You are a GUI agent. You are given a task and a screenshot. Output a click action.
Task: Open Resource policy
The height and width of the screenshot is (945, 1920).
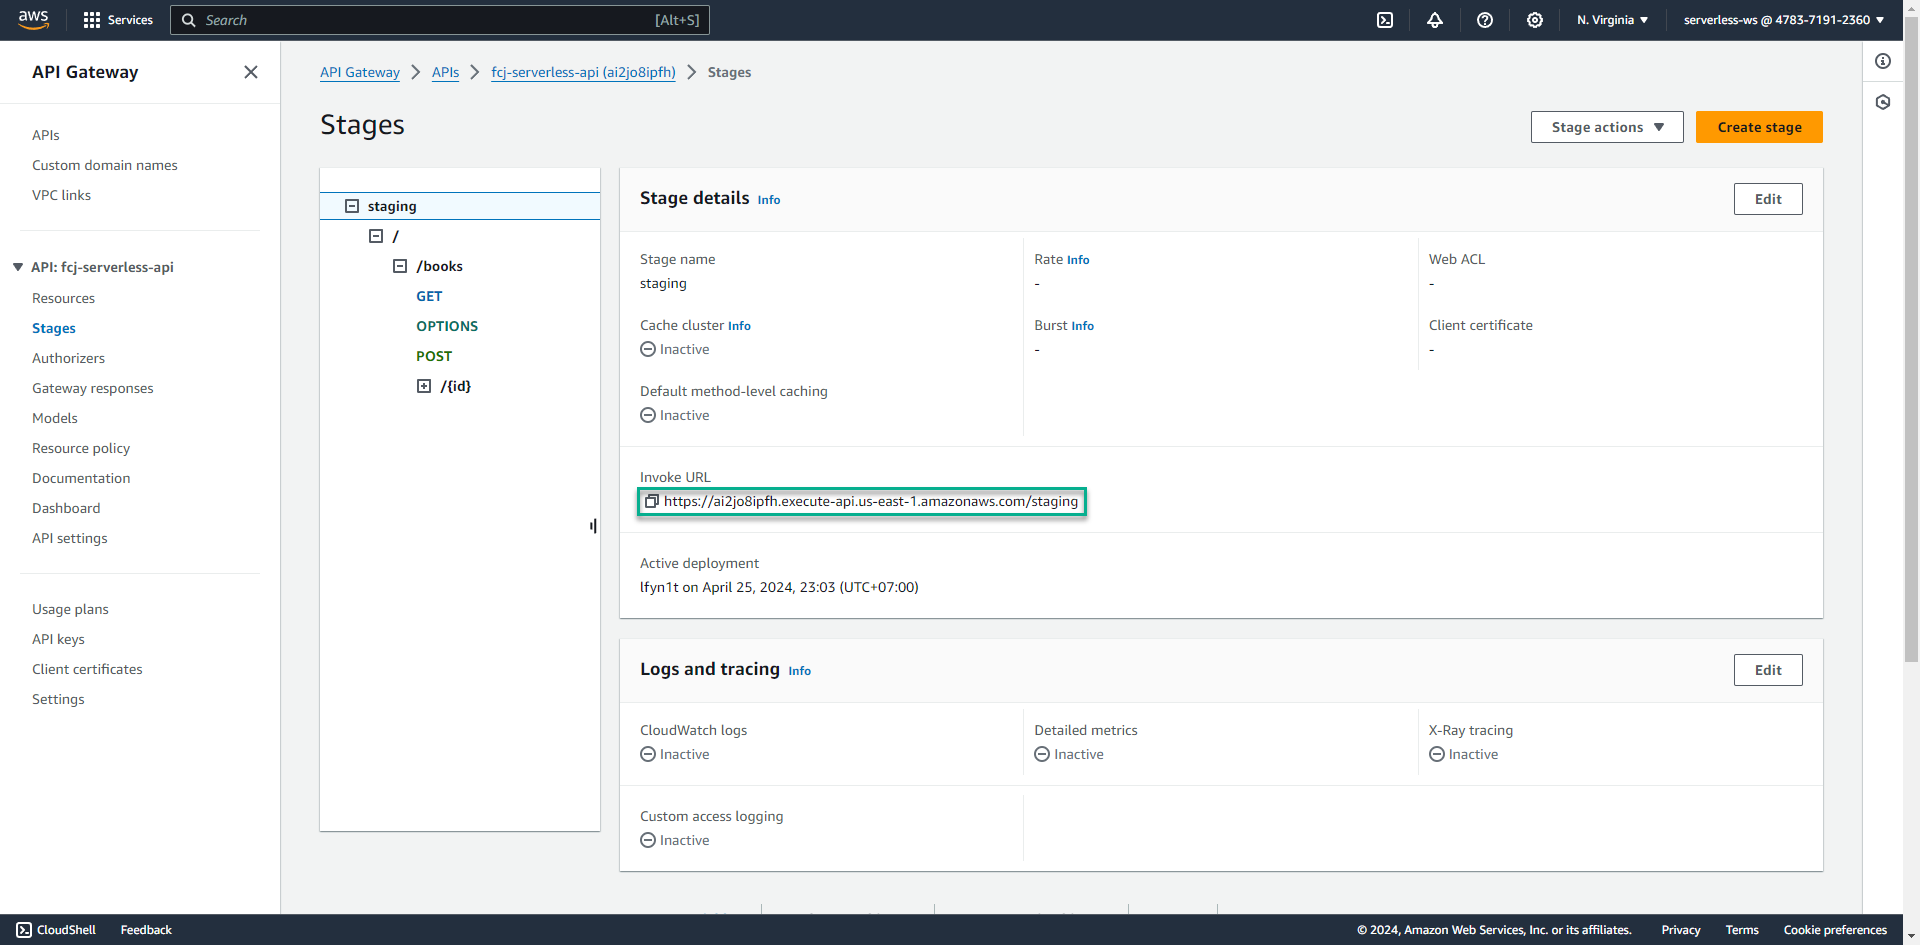point(81,448)
